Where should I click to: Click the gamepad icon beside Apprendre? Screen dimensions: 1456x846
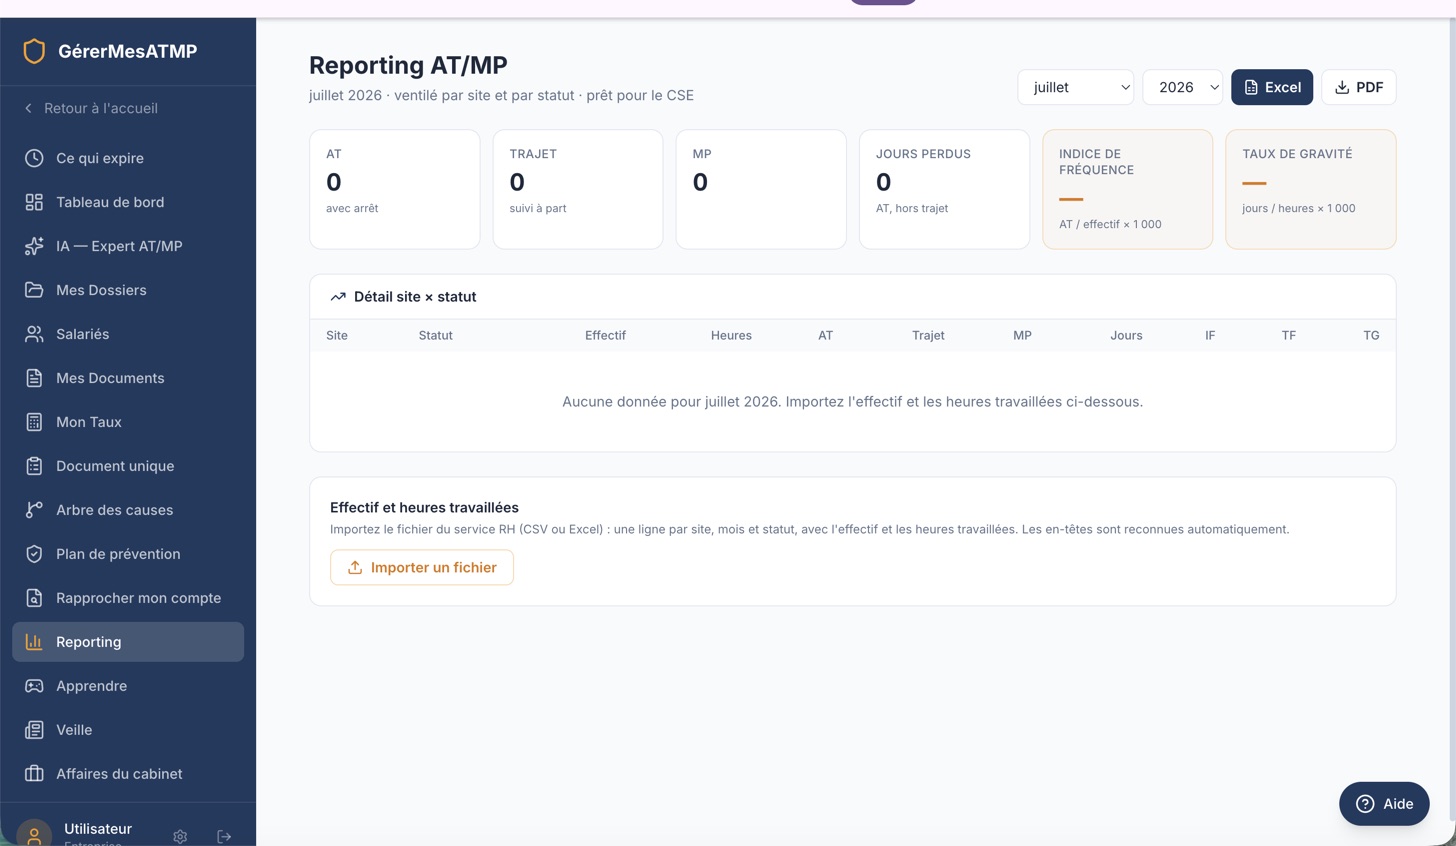(x=34, y=686)
